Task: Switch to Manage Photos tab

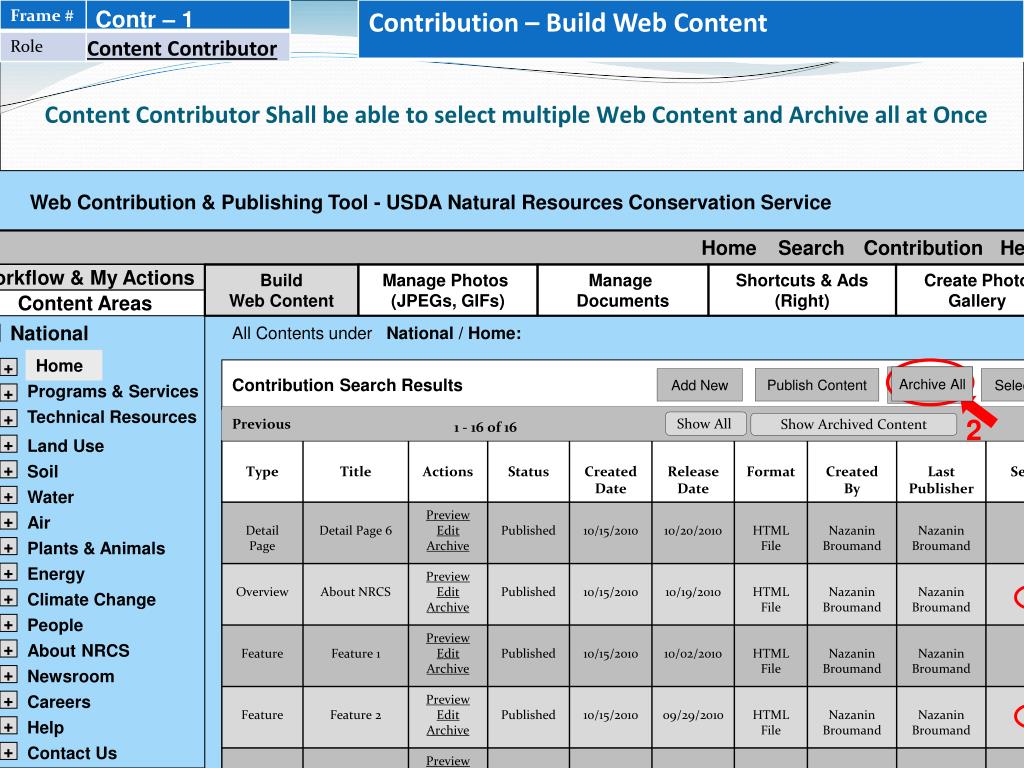Action: (447, 291)
